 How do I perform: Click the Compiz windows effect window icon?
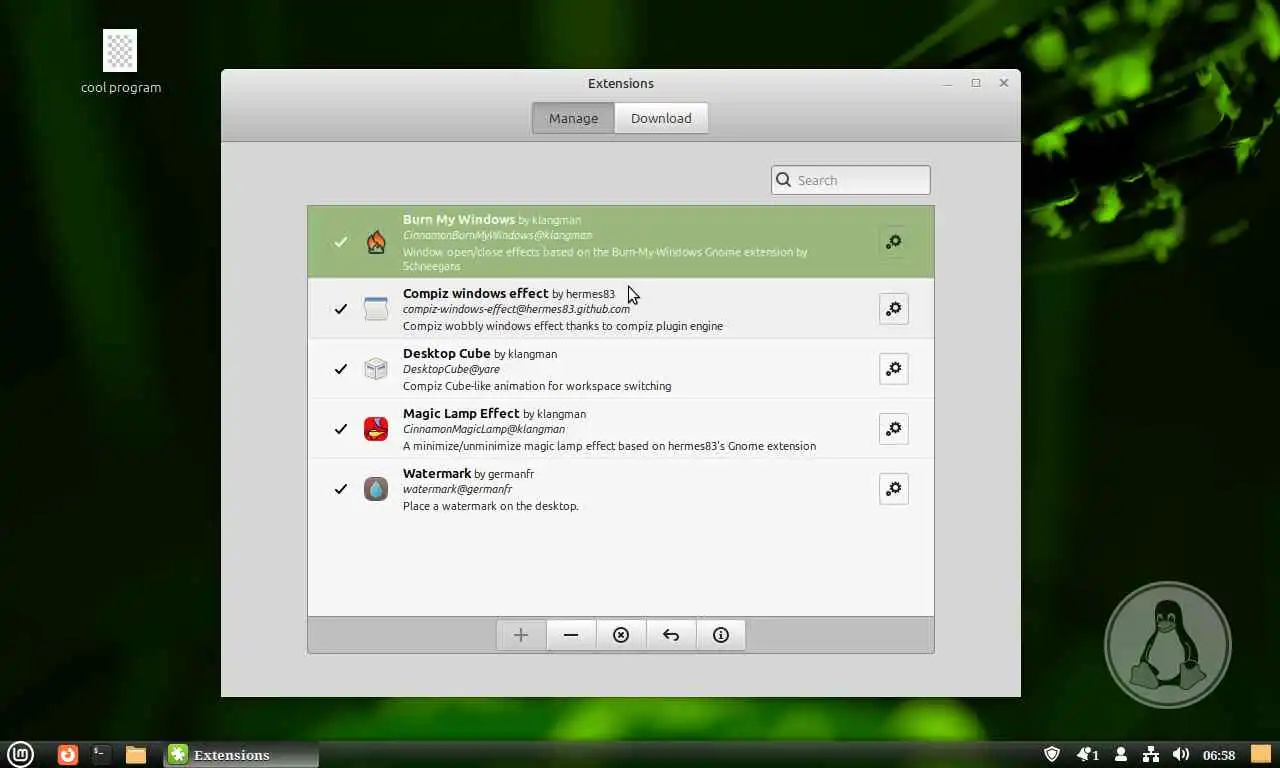click(376, 308)
